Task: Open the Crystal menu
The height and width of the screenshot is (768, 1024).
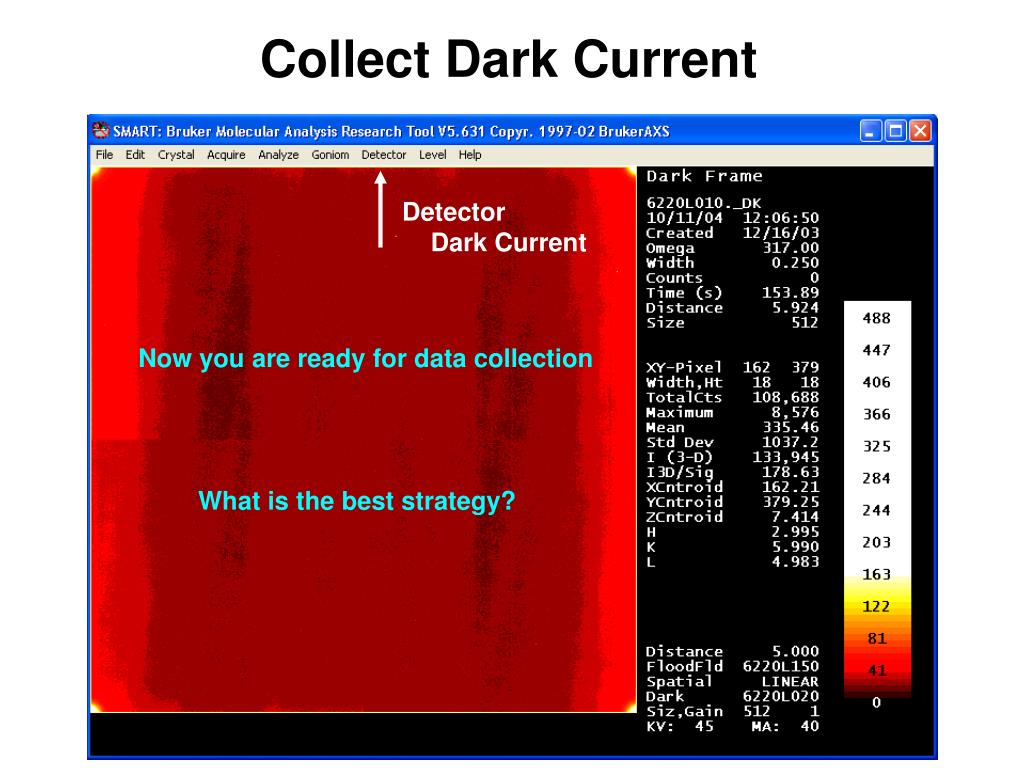Action: (176, 155)
